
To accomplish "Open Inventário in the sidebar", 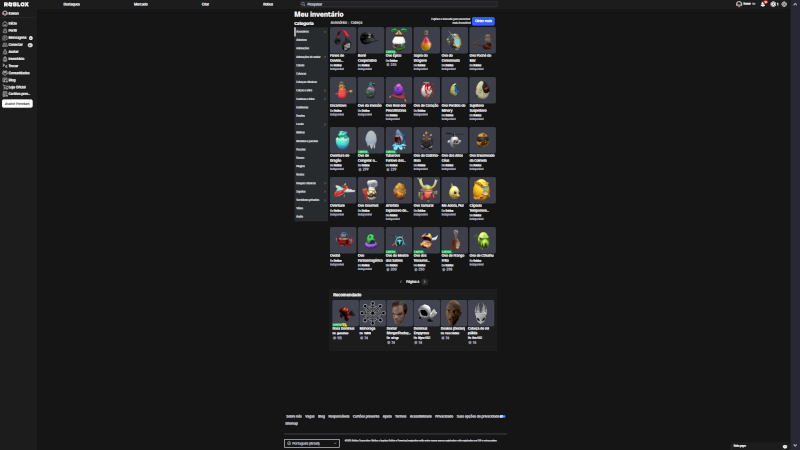I will click(x=14, y=59).
